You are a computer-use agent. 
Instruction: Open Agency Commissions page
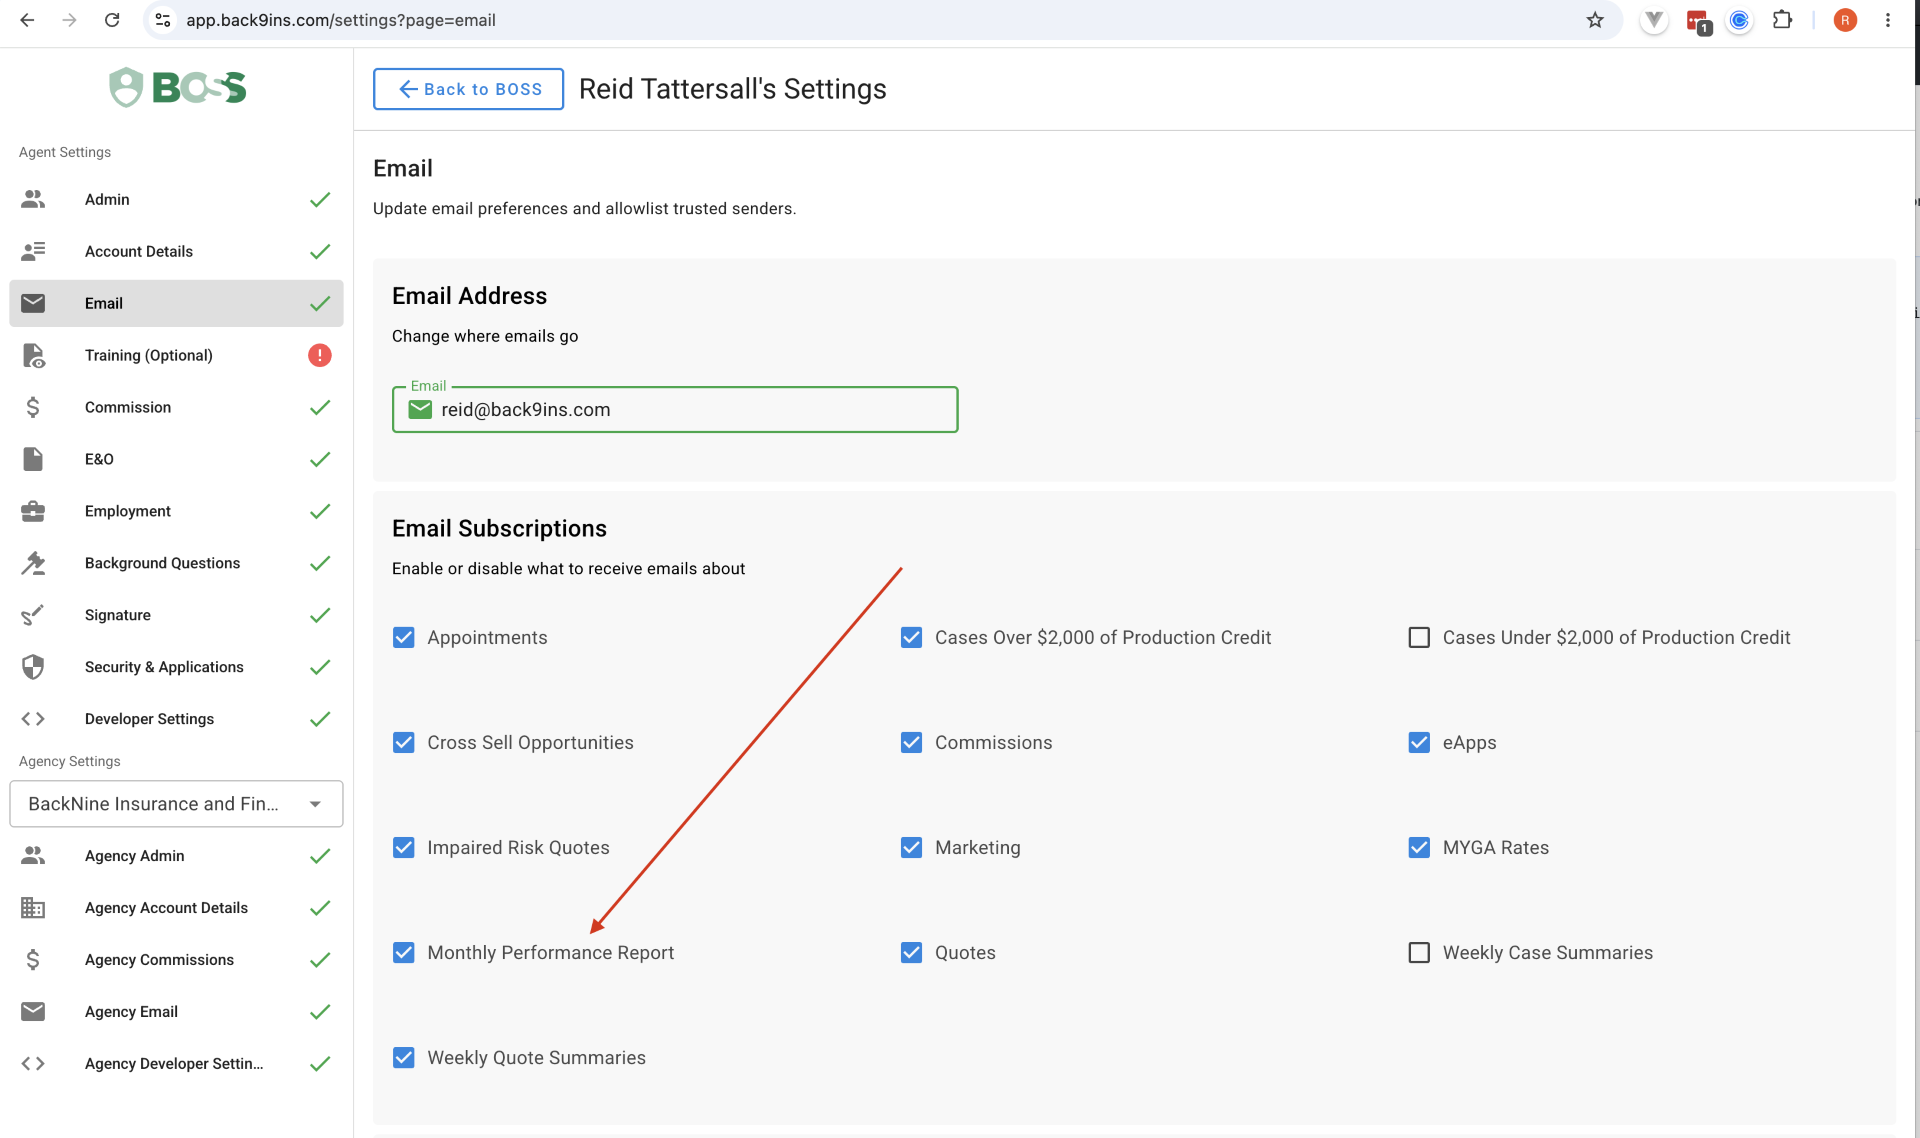[x=176, y=960]
